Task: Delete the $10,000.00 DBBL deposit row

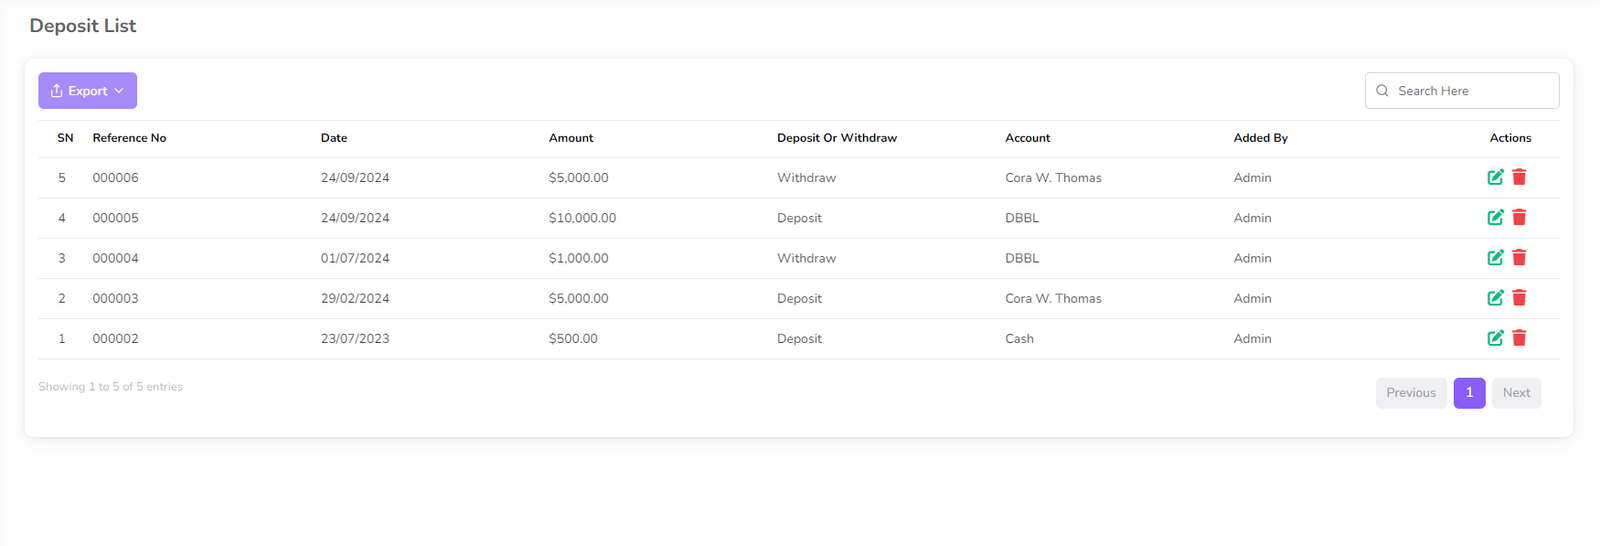Action: point(1519,218)
